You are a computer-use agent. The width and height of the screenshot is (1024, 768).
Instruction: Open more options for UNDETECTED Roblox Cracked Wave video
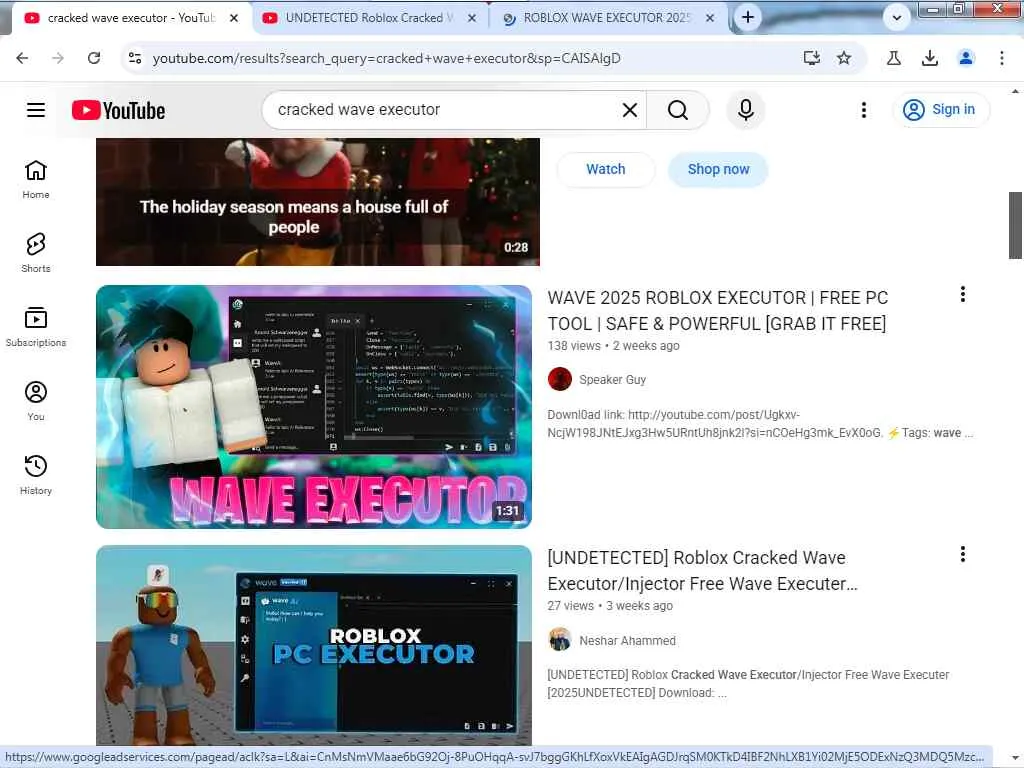[963, 554]
